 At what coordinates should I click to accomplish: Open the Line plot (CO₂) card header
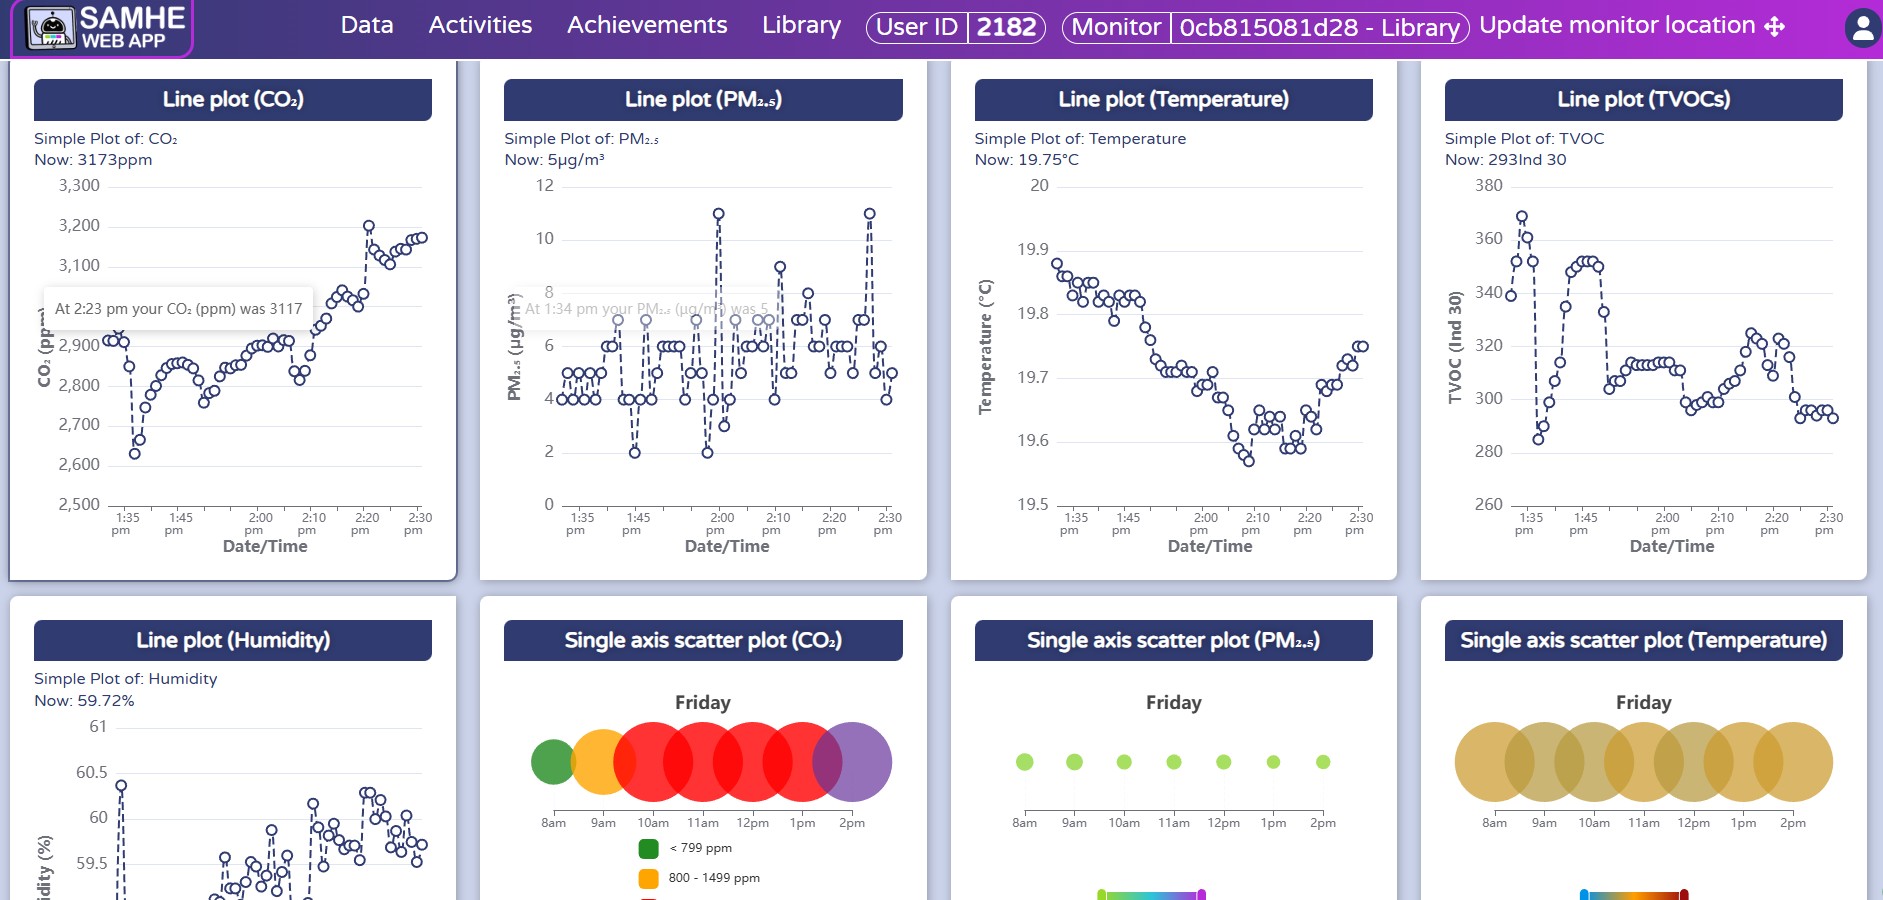(233, 99)
